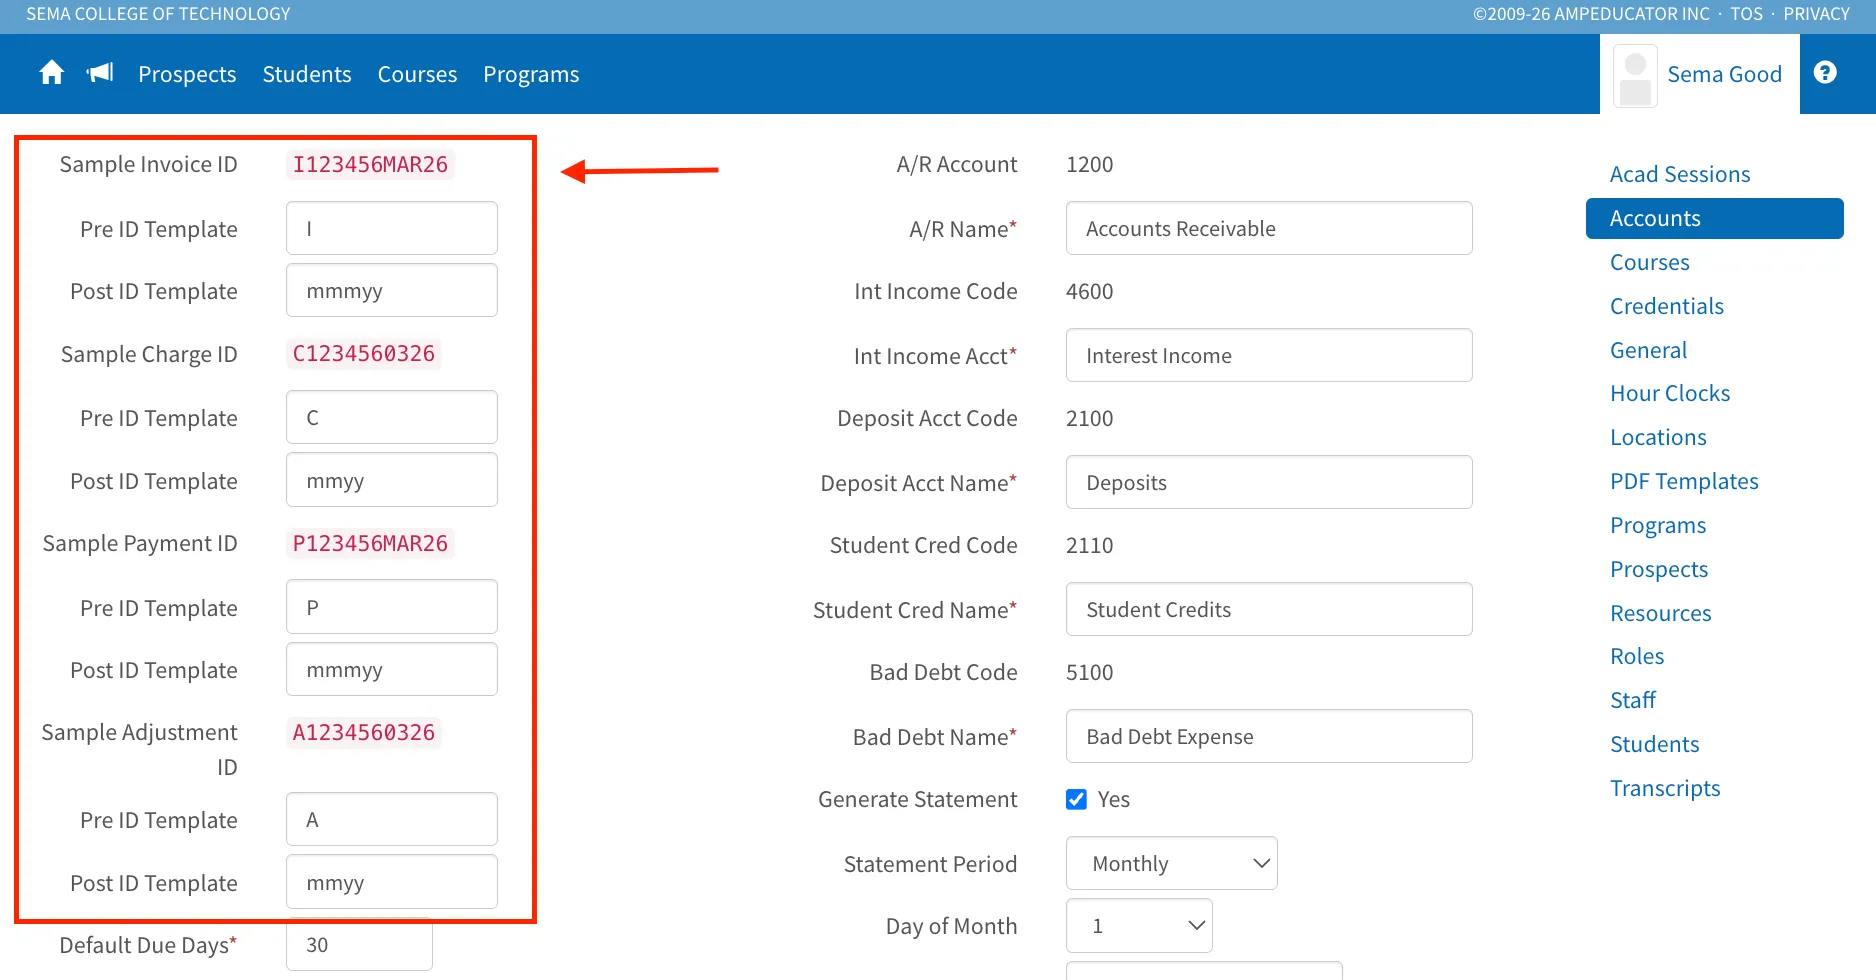Open the Day of Month dropdown

click(1139, 926)
